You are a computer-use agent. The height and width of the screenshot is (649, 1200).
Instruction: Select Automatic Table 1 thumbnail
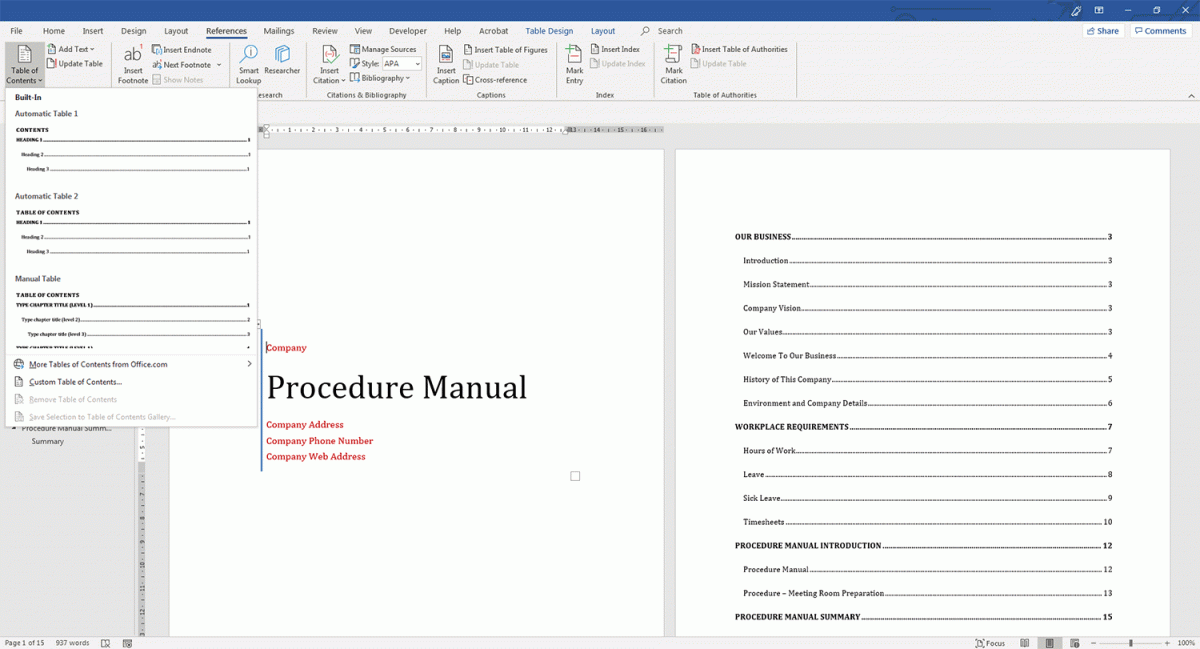132,147
